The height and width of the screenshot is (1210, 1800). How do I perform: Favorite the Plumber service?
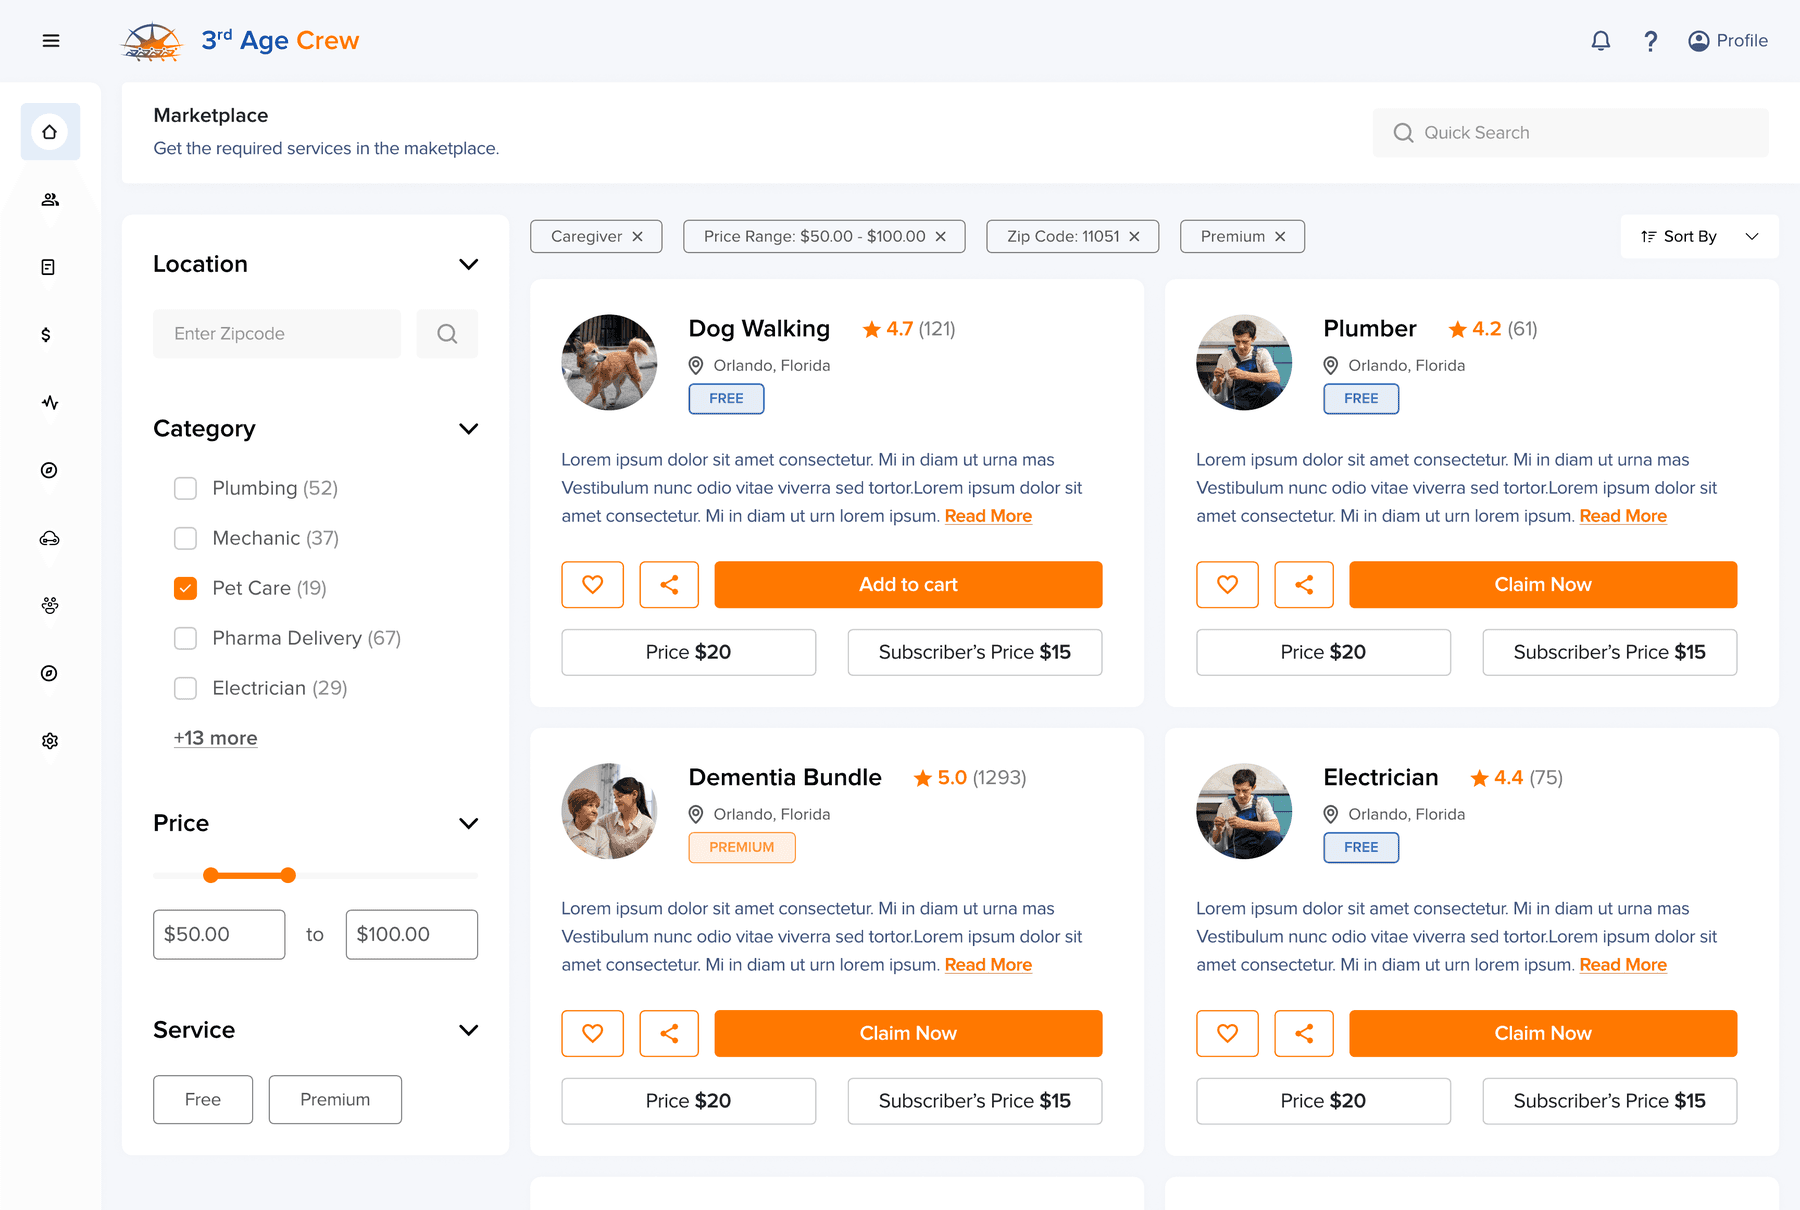(1228, 585)
